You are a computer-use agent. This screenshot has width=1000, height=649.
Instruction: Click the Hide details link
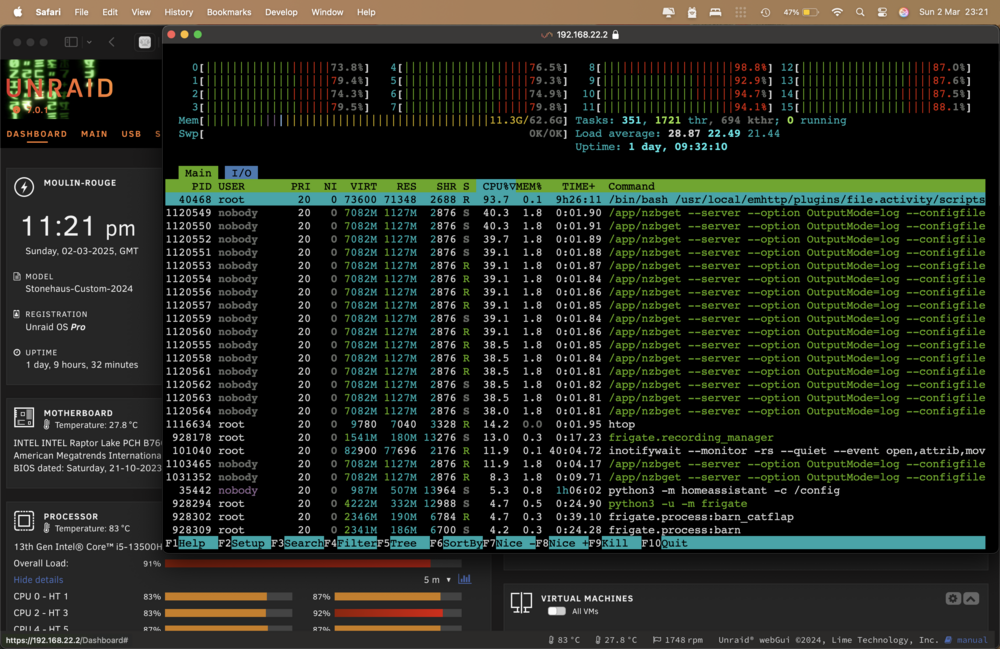click(38, 580)
